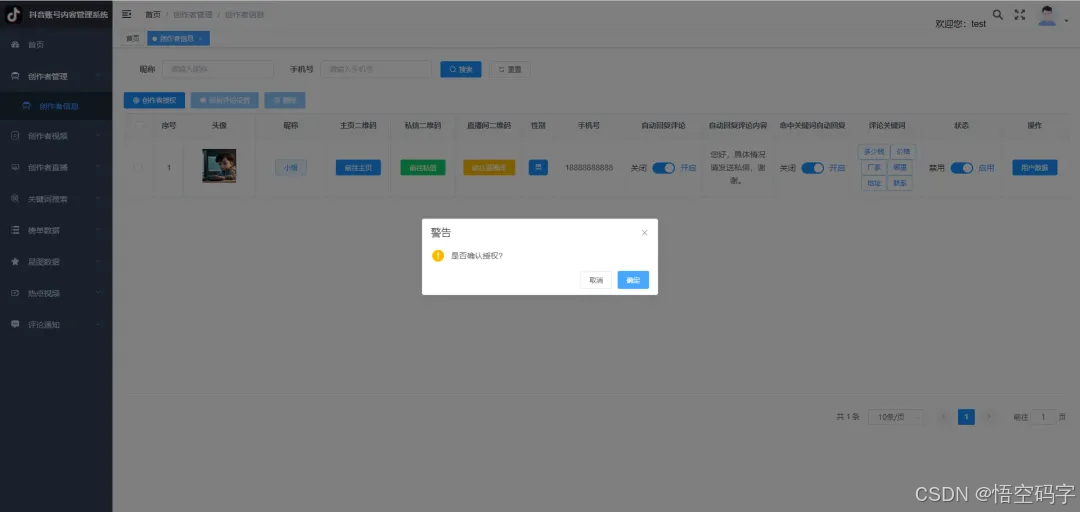This screenshot has height=512, width=1080.
Task: Click the 多少钱 keyword tag
Action: click(x=873, y=152)
